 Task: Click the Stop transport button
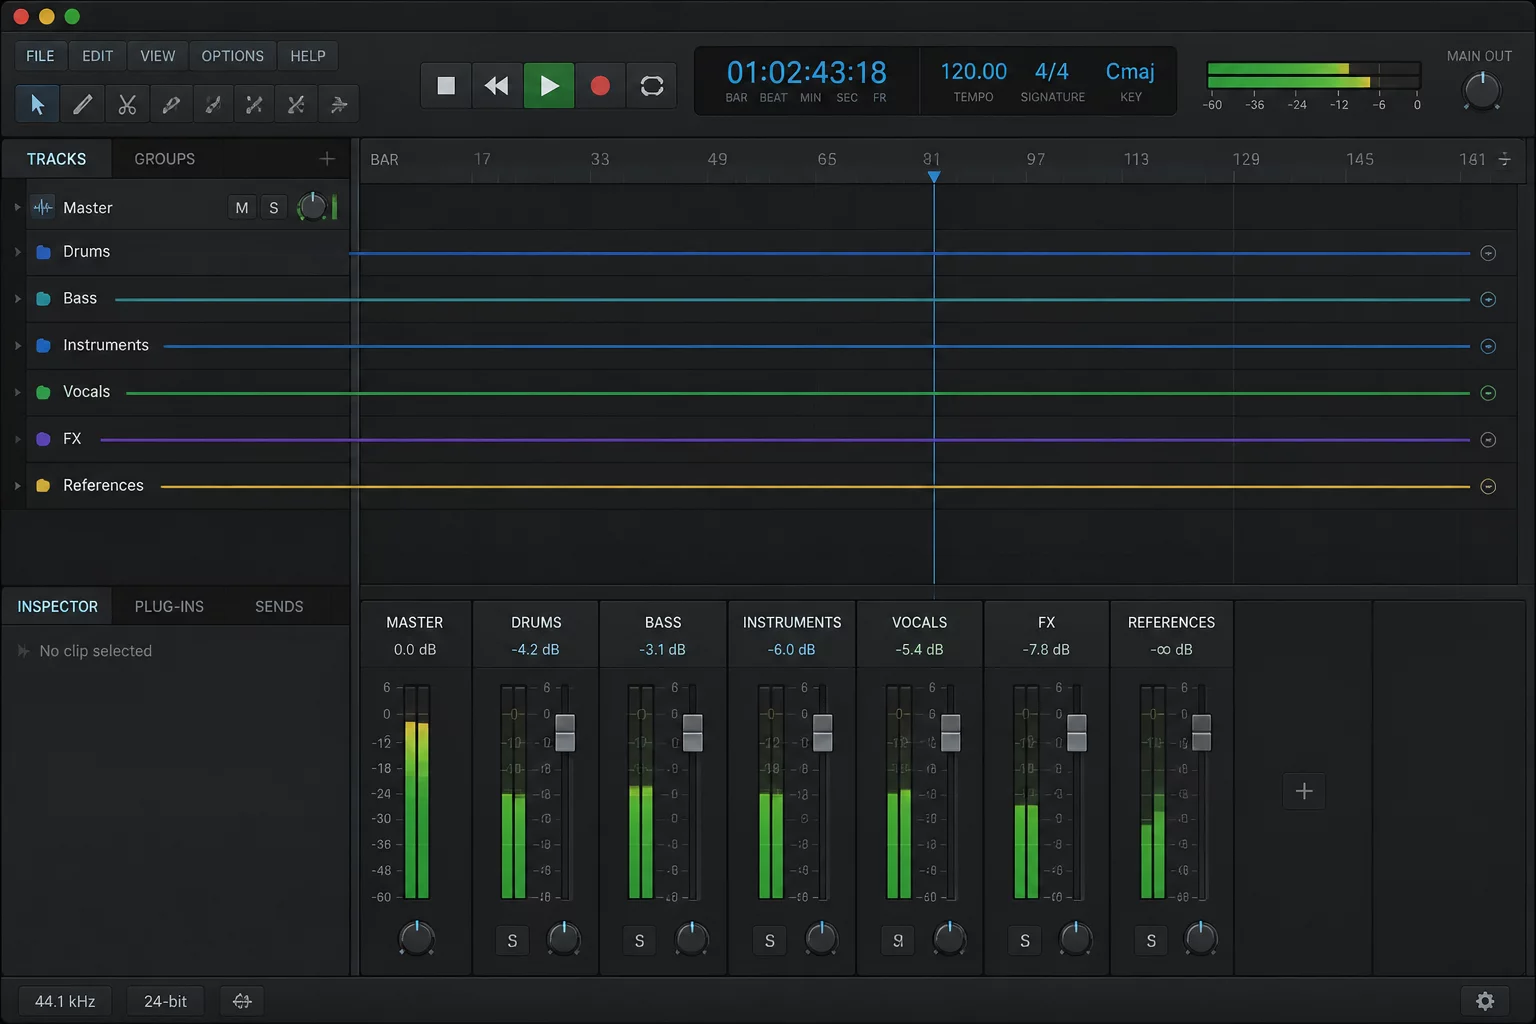click(x=446, y=86)
